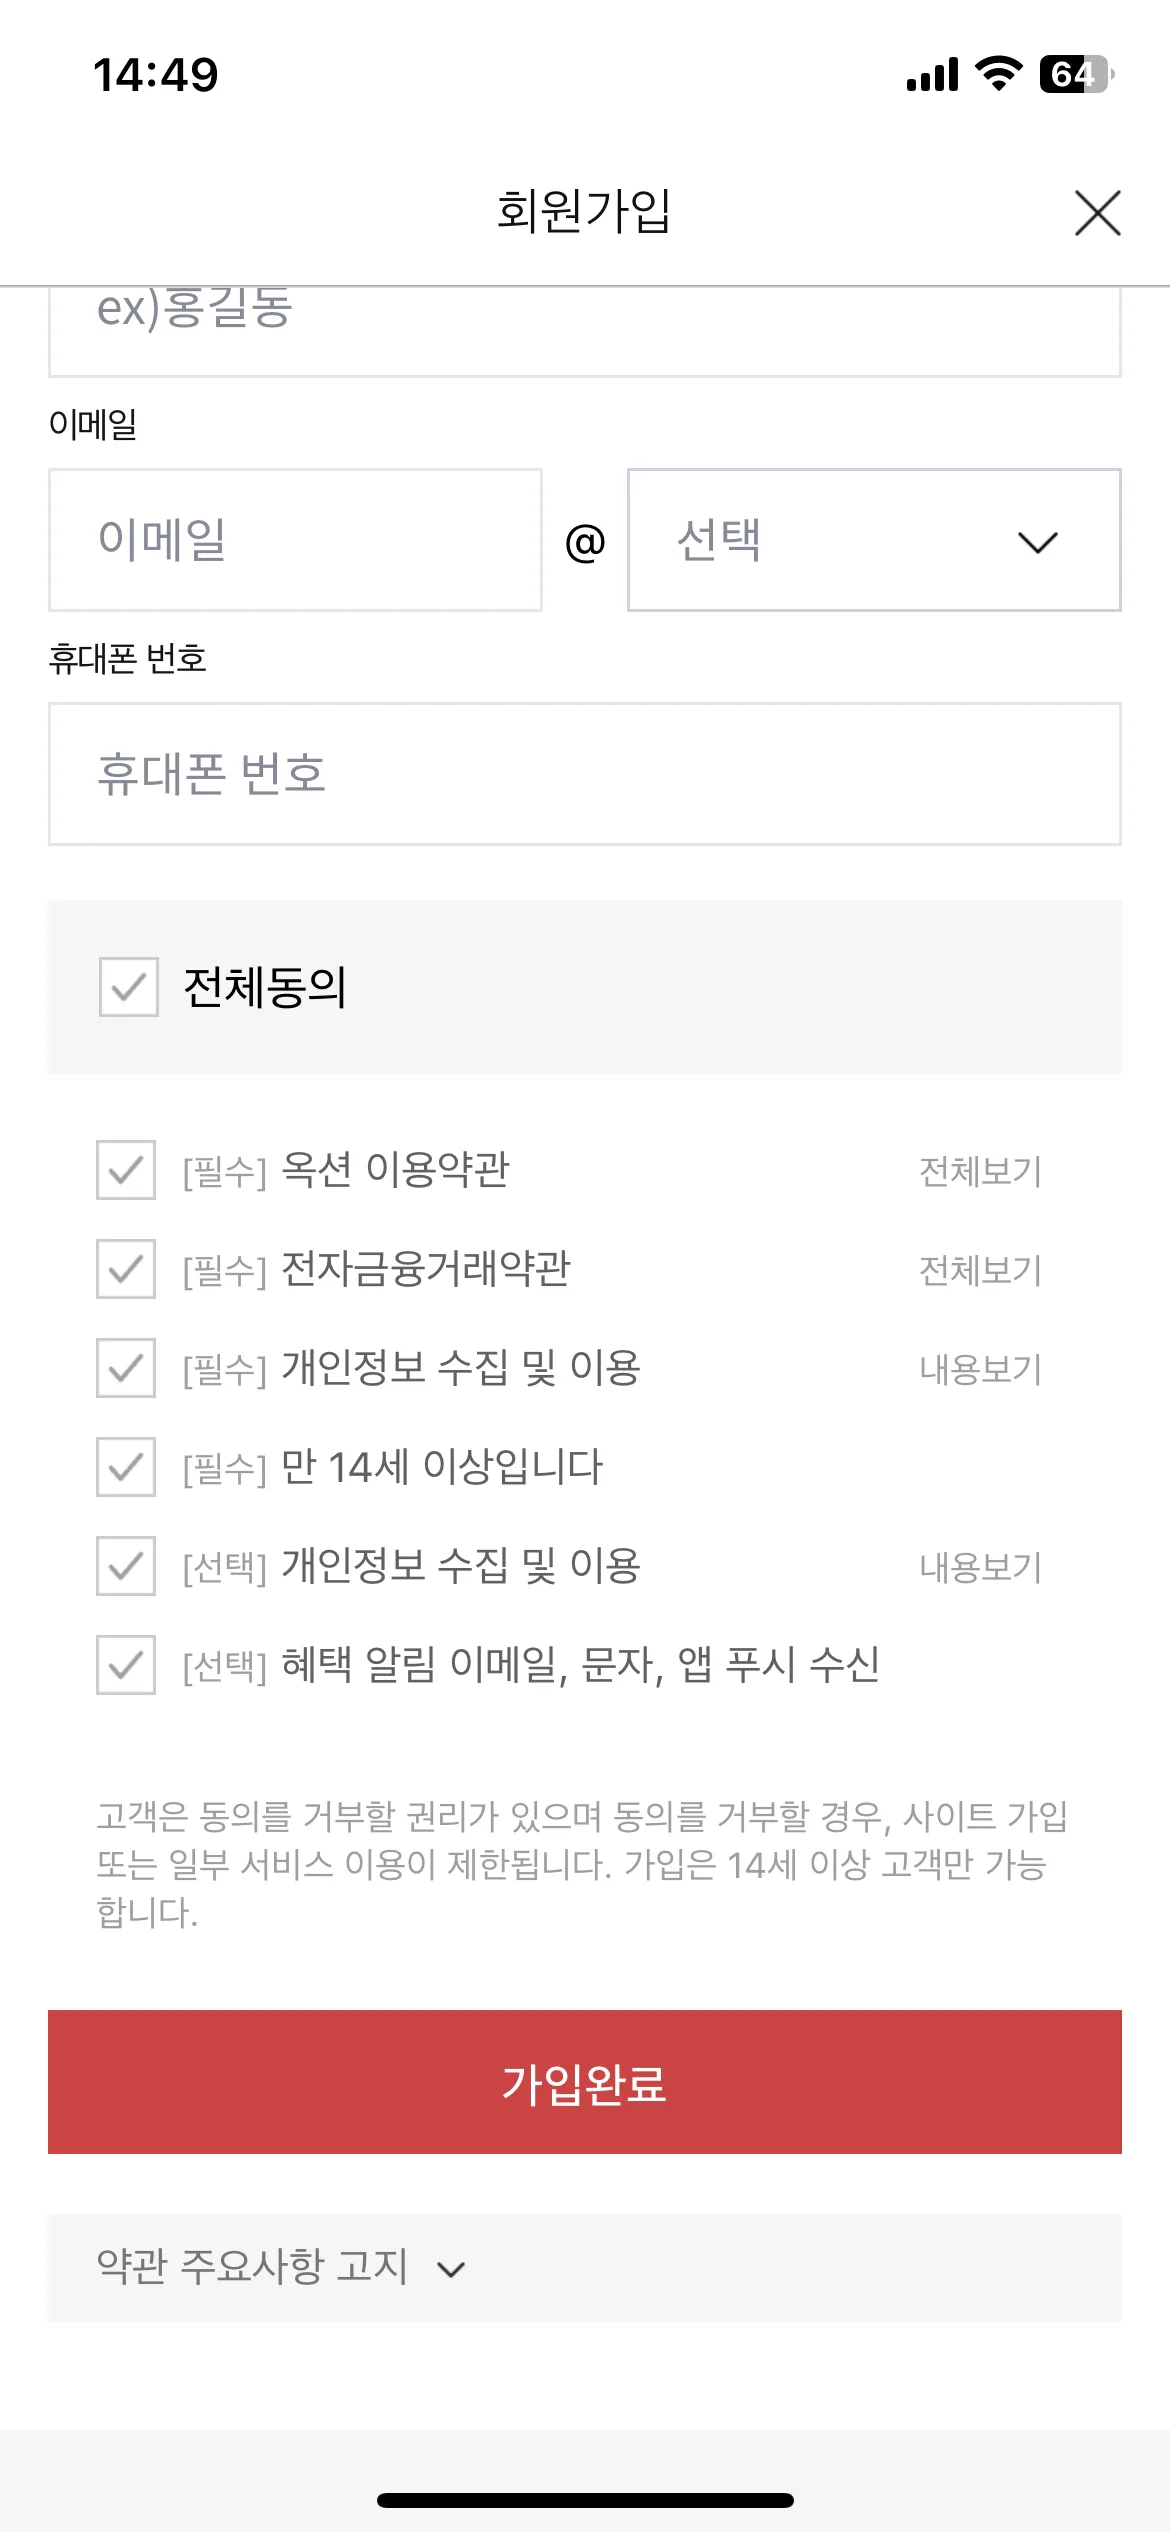Screen dimensions: 1170x2532
Task: Uncheck the 만 14세 이상입니다 checkbox
Action: coord(124,1469)
